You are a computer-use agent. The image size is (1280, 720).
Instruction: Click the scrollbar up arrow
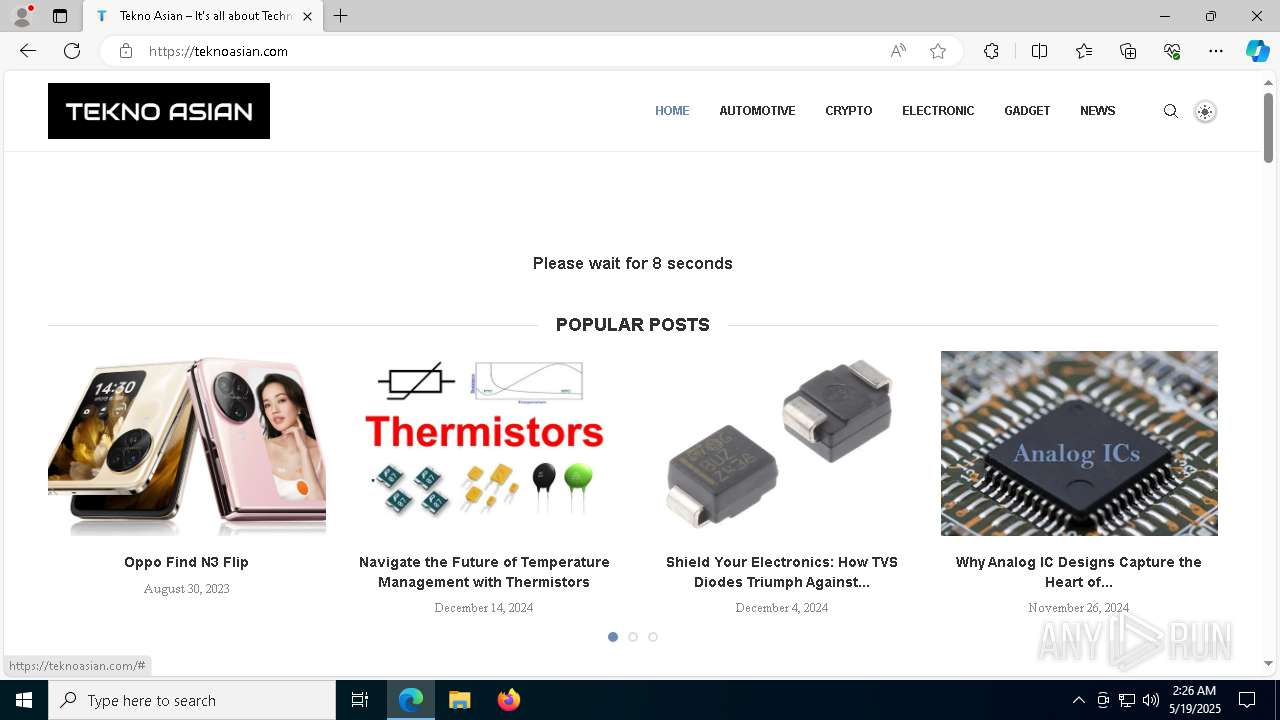tap(1268, 81)
